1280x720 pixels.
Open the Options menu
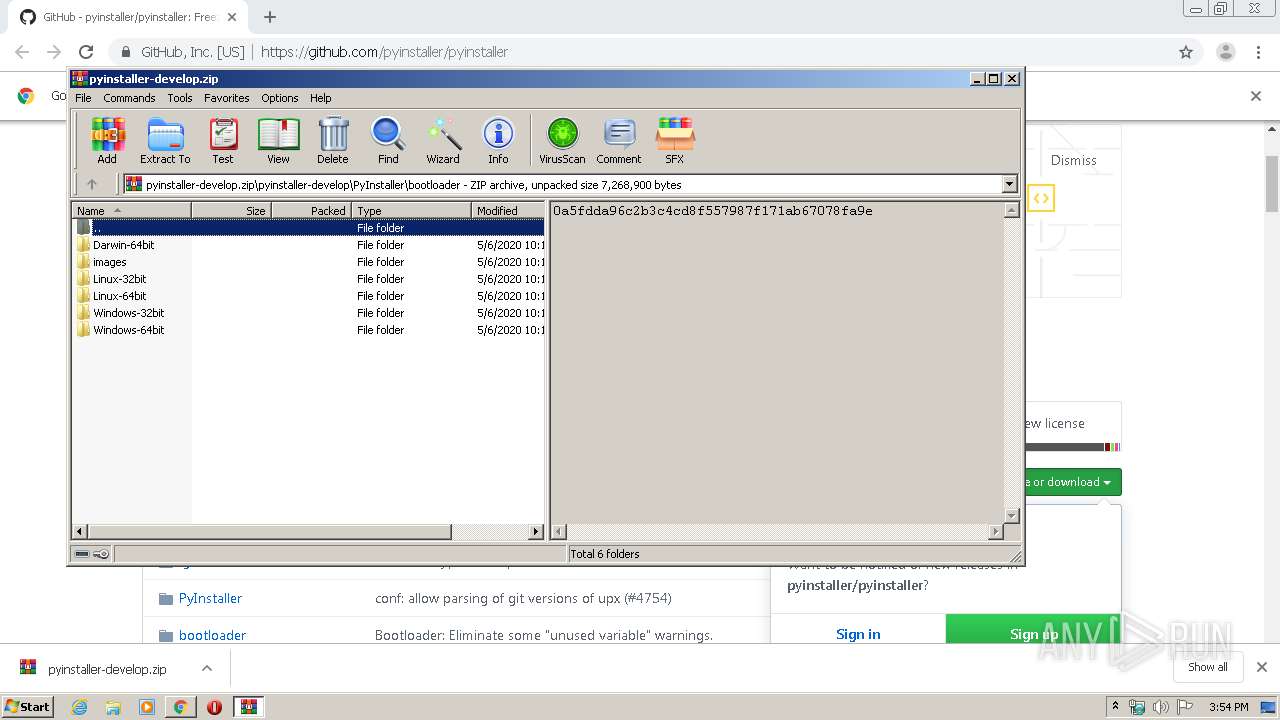(280, 98)
